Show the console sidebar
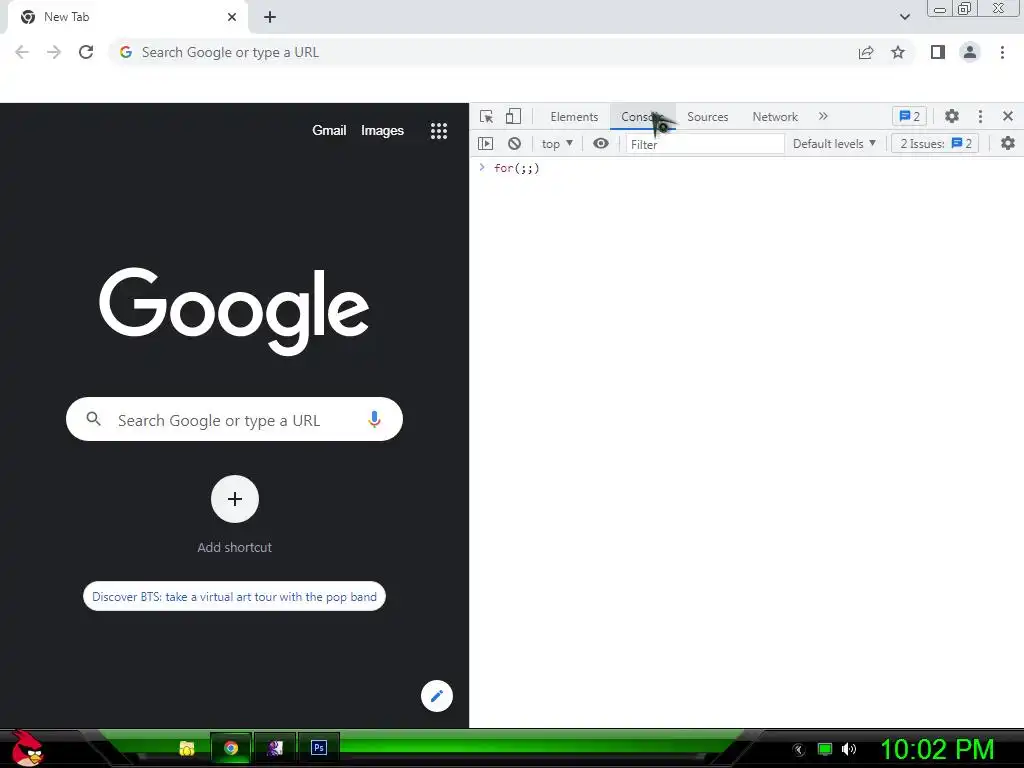Viewport: 1024px width, 768px height. 485,144
